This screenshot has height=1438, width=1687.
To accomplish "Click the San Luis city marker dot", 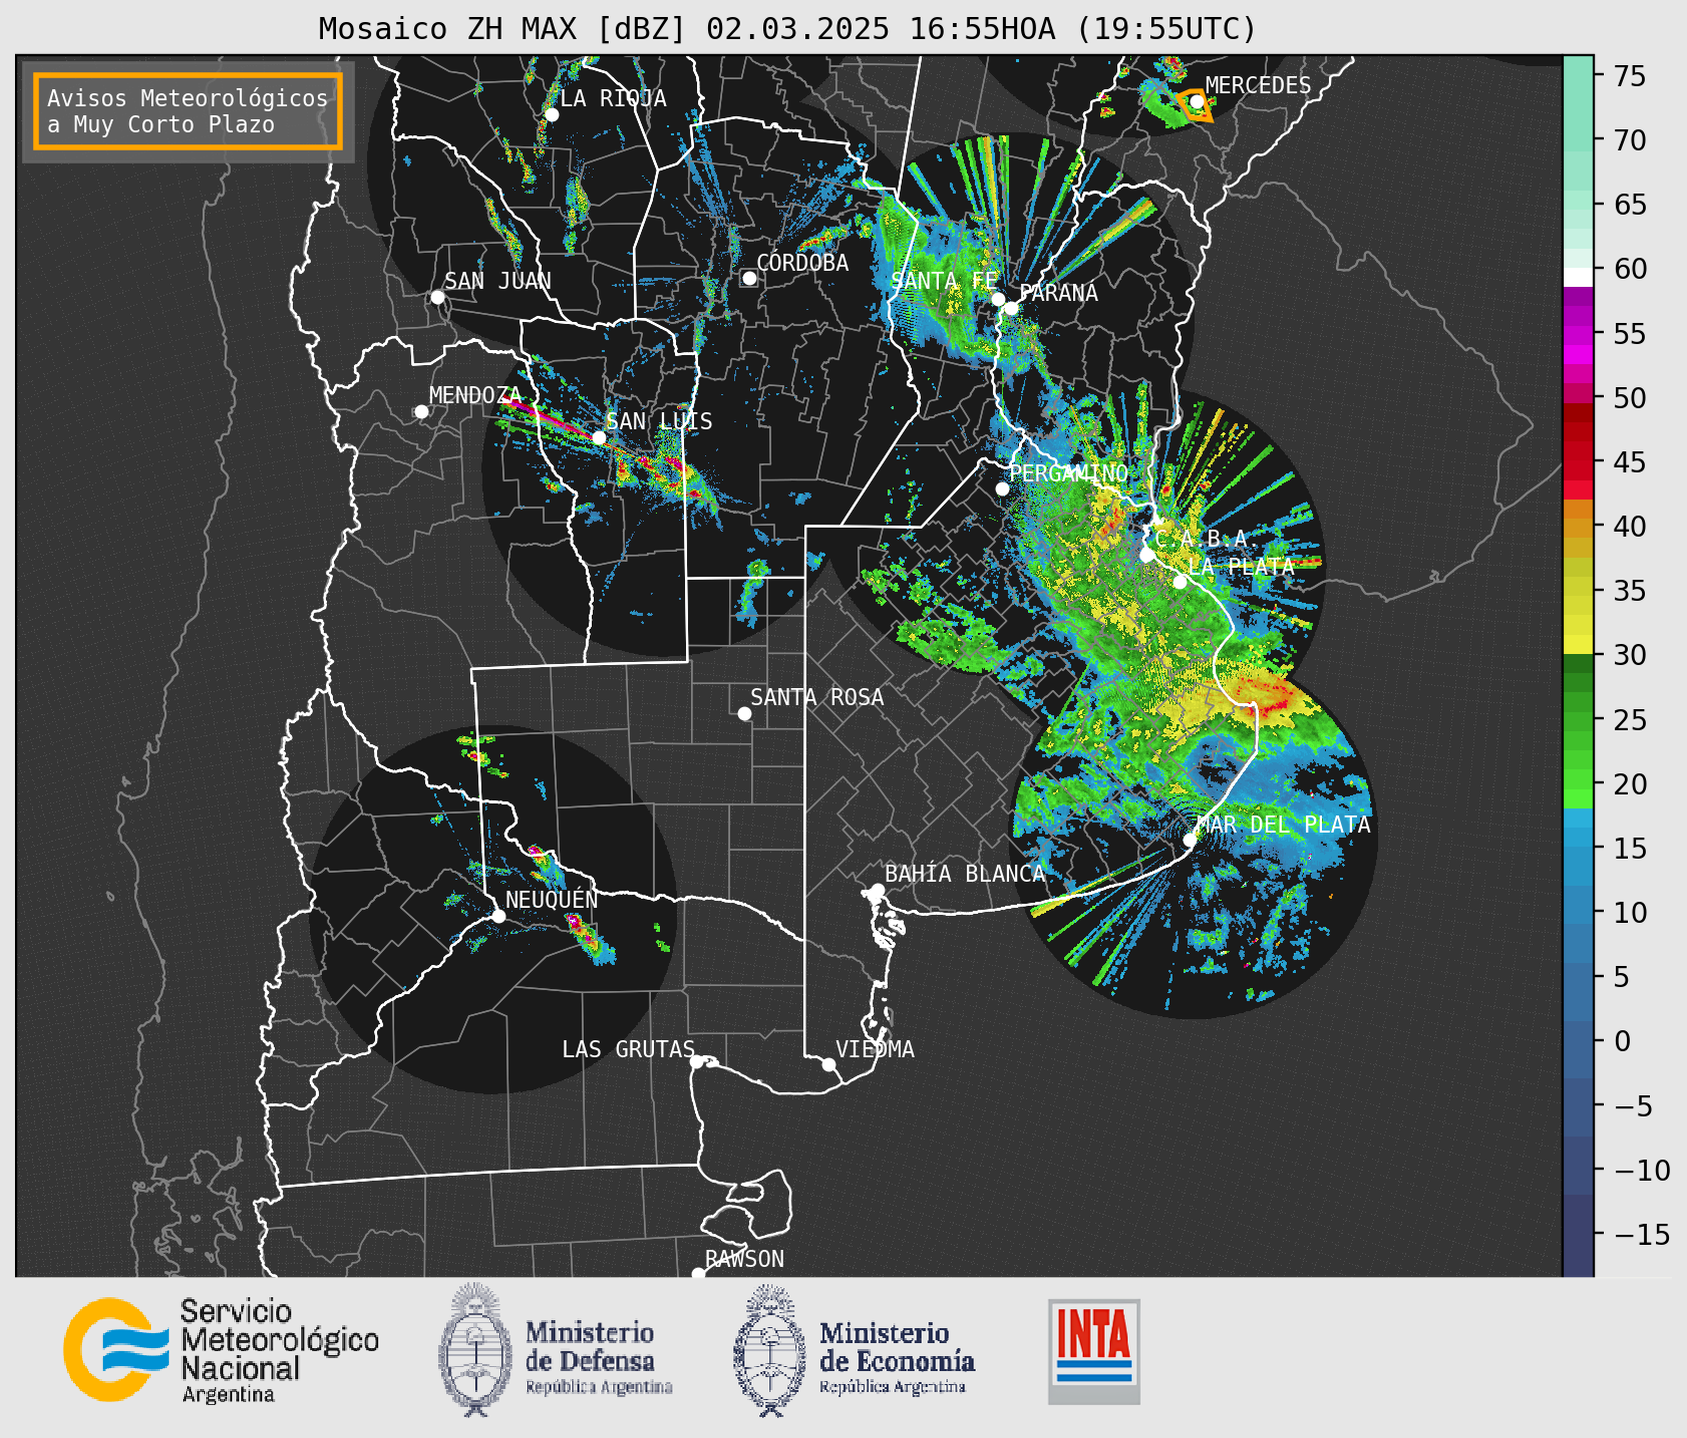I will 599,438.
